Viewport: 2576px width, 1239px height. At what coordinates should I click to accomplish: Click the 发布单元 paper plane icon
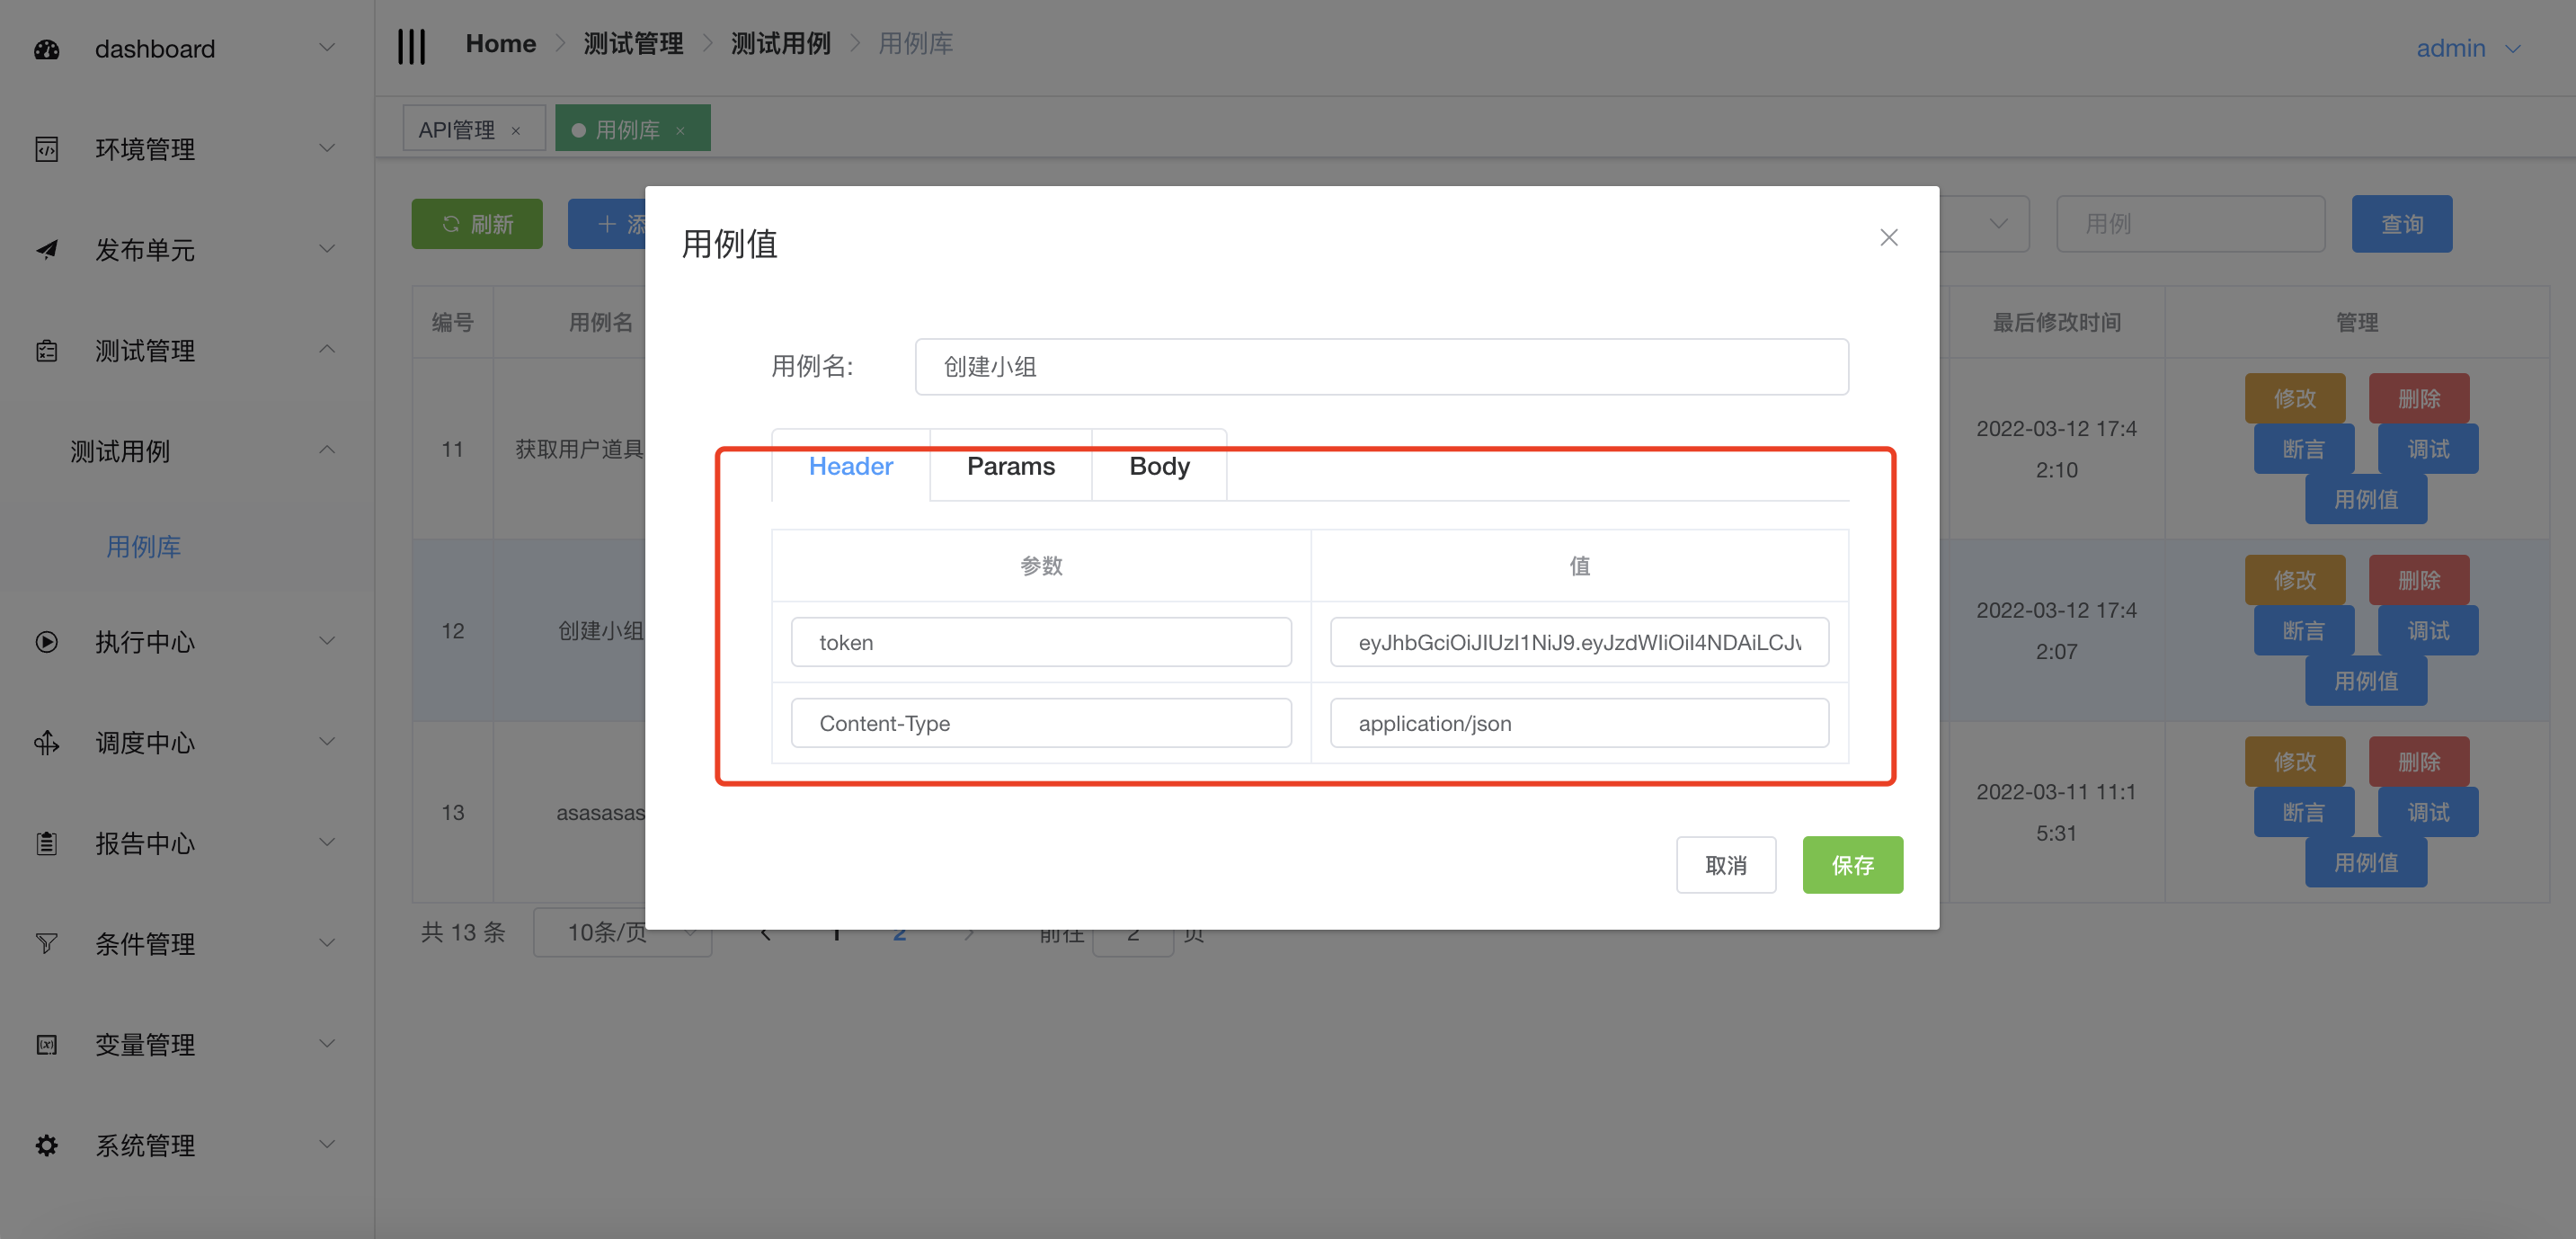tap(47, 250)
